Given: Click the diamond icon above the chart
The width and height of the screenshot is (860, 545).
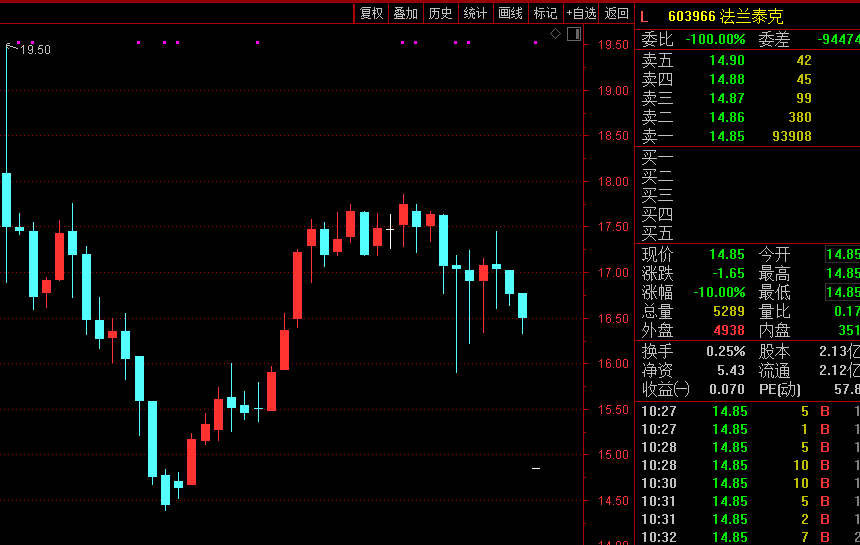Looking at the screenshot, I should 556,34.
